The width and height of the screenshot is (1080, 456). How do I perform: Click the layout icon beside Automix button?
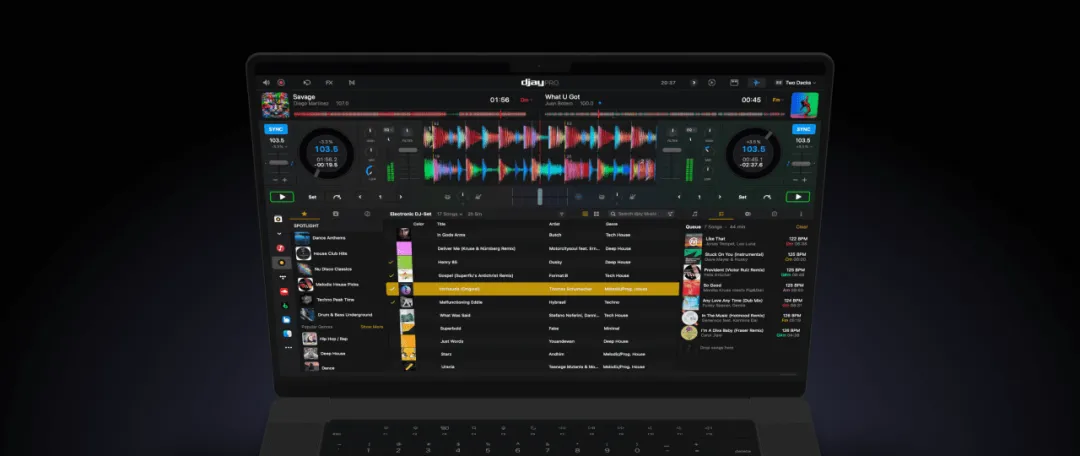pos(734,83)
